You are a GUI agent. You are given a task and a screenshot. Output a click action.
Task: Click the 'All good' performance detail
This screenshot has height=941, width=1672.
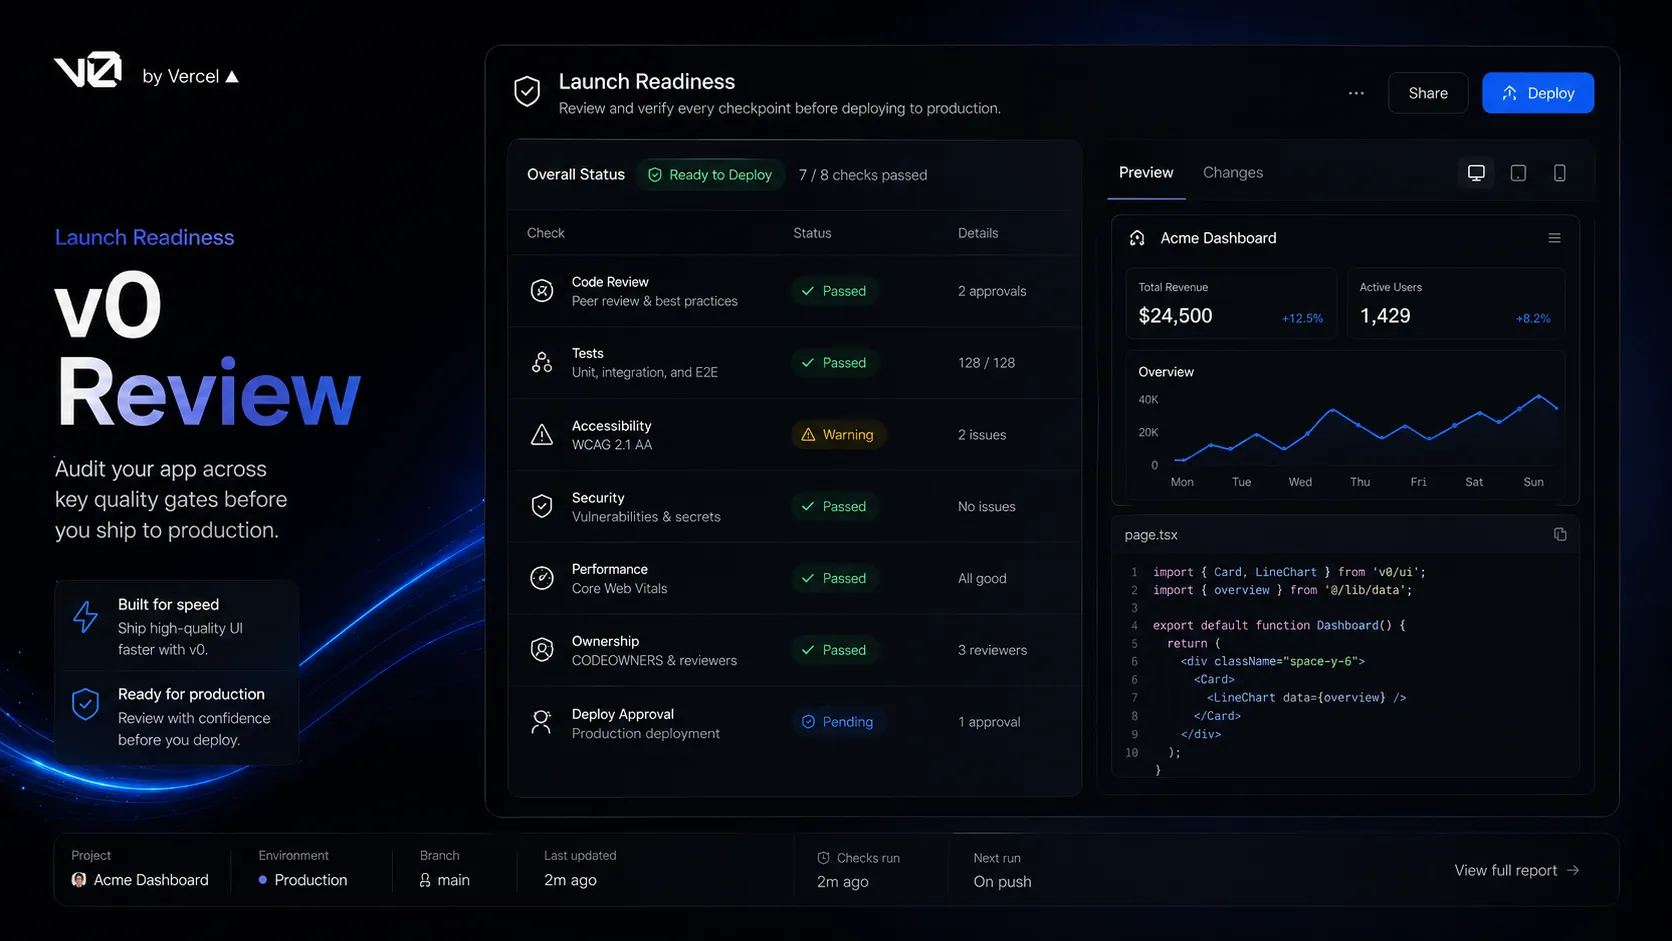tap(982, 579)
